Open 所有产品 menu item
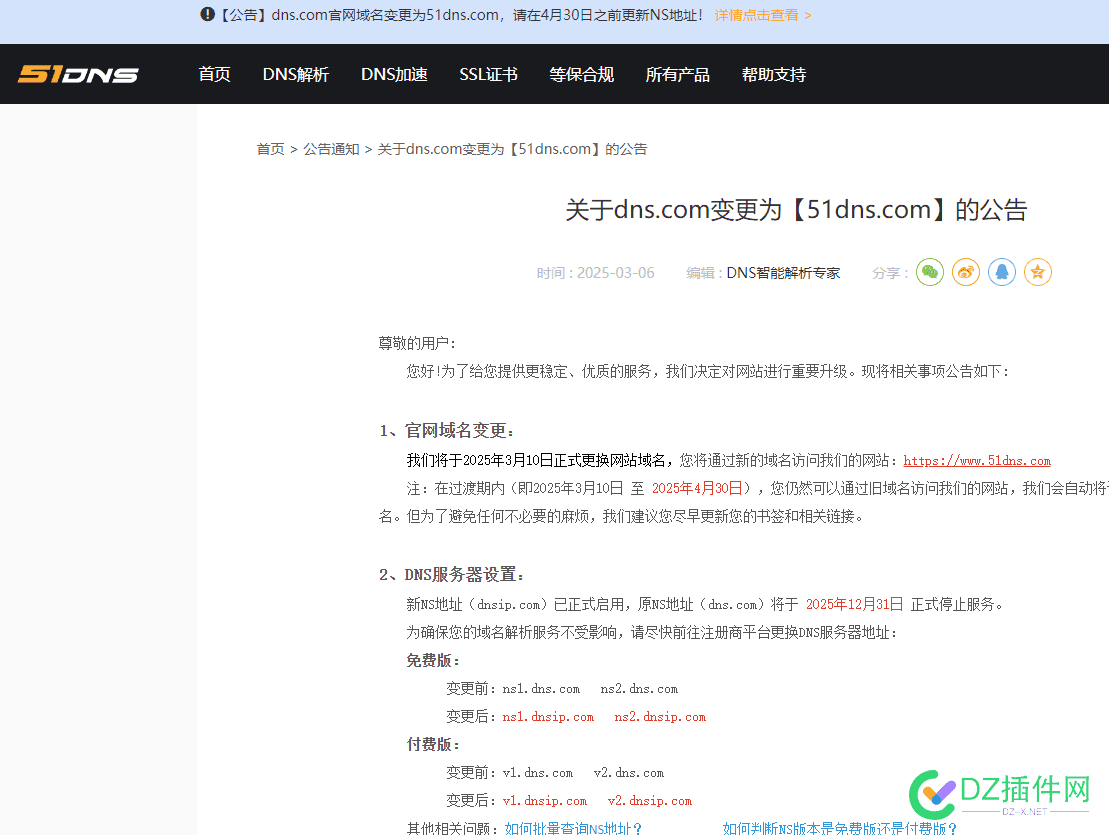The image size is (1109, 835). tap(678, 74)
